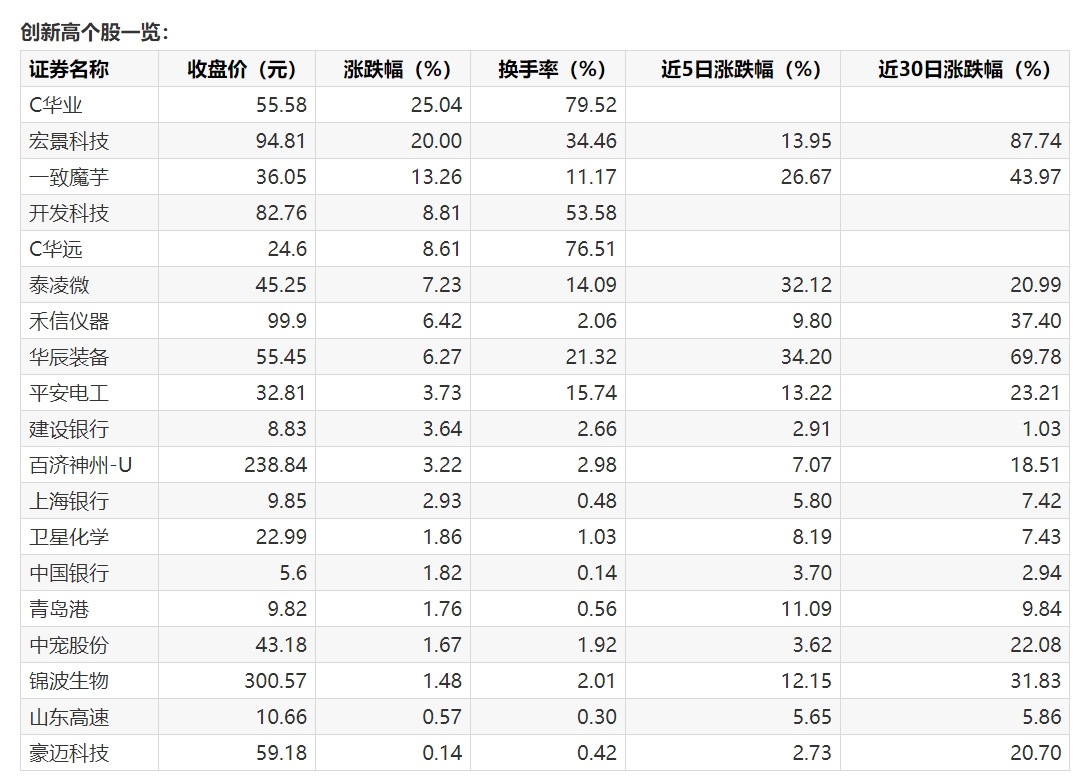Select the 上海银行 stock name
The image size is (1079, 781).
[69, 501]
